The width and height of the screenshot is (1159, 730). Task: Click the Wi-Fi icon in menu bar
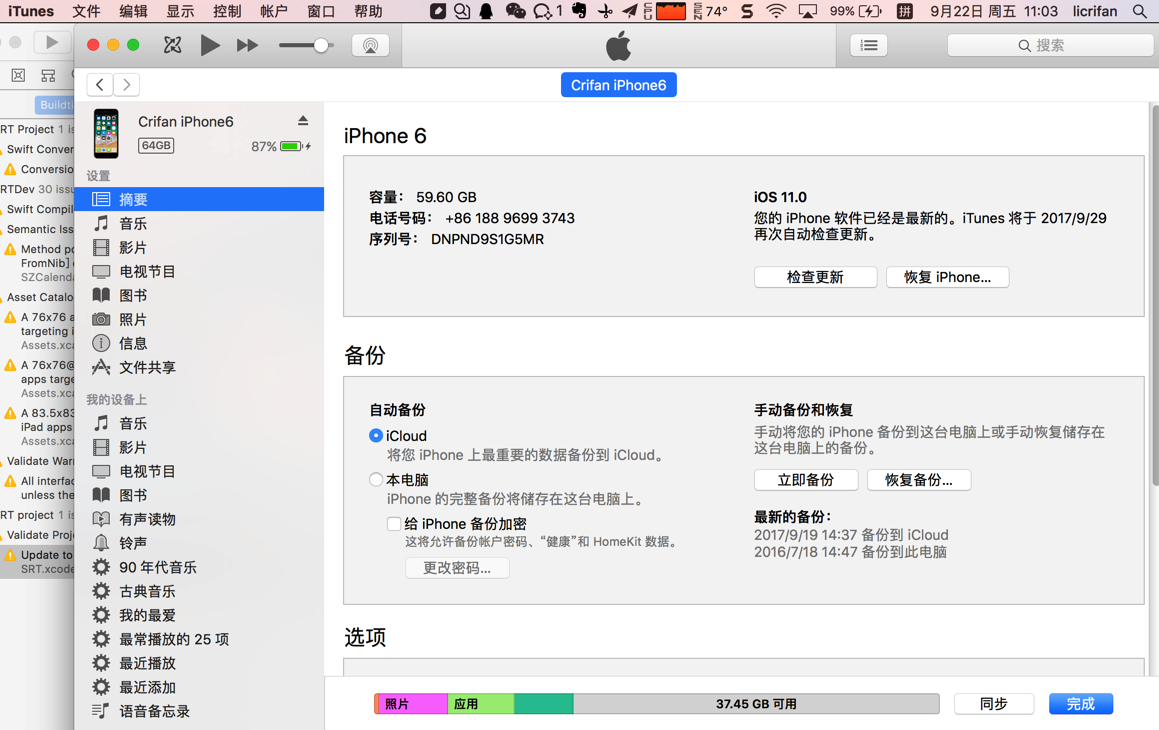776,11
